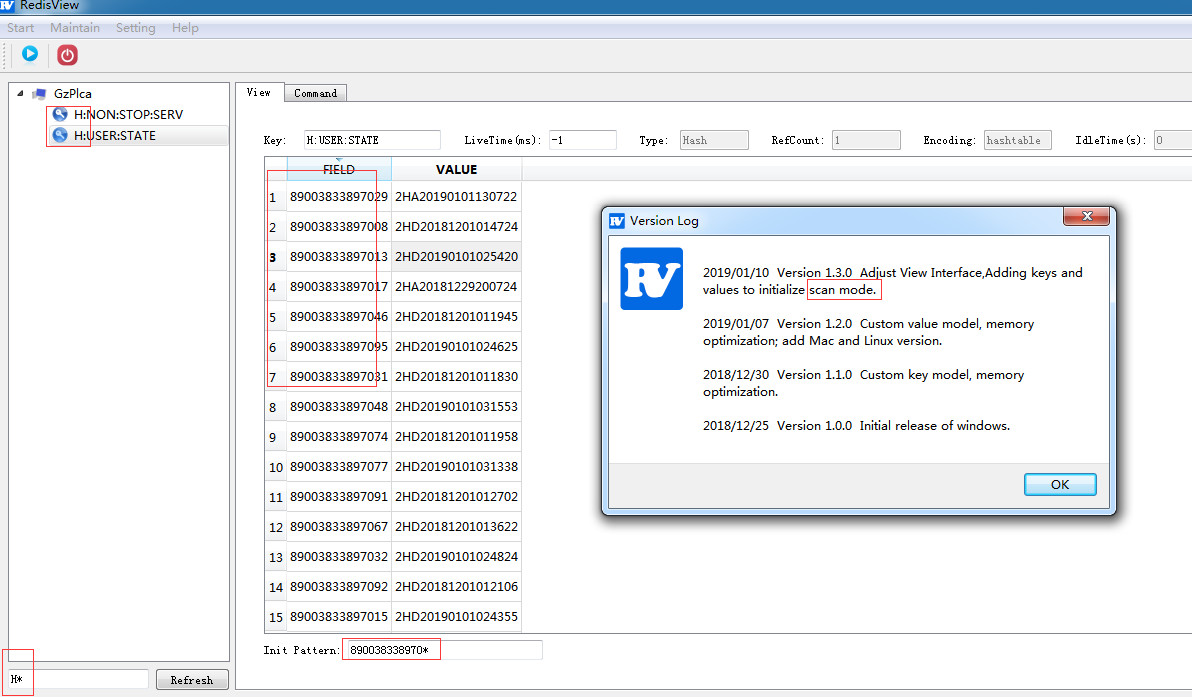The height and width of the screenshot is (697, 1192).
Task: Select field cell 89003833897013
Action: [339, 256]
